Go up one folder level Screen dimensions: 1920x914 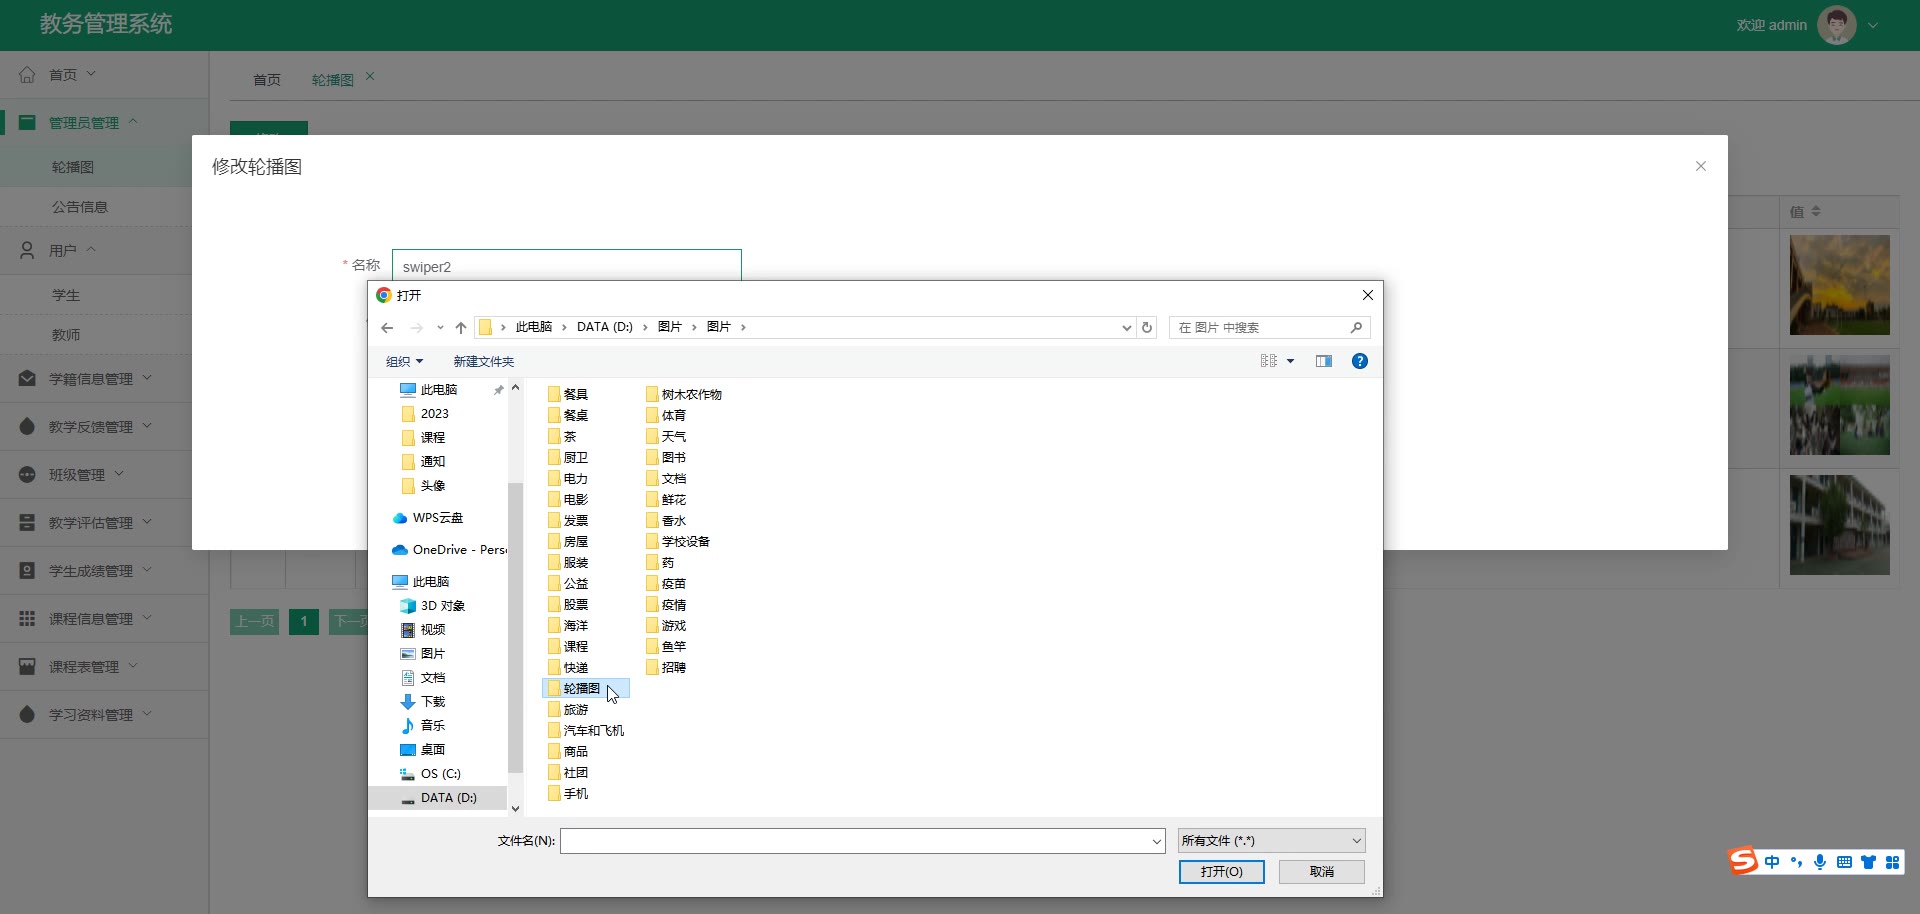point(461,328)
